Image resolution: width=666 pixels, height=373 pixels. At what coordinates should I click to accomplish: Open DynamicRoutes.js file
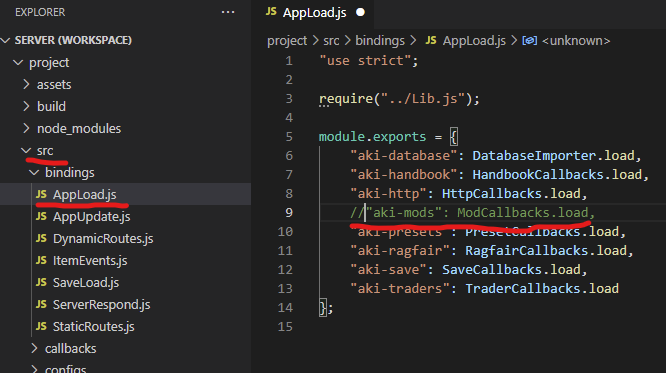[103, 239]
